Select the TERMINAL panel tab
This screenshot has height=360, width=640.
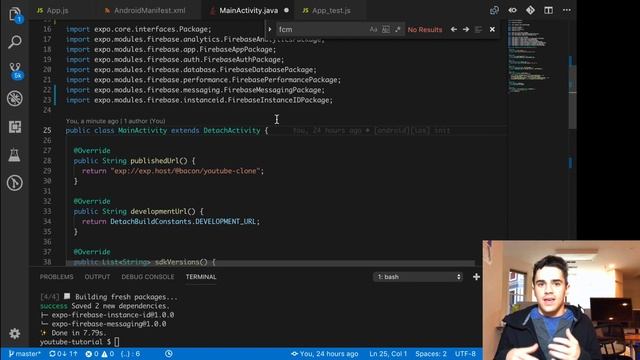[x=201, y=277]
